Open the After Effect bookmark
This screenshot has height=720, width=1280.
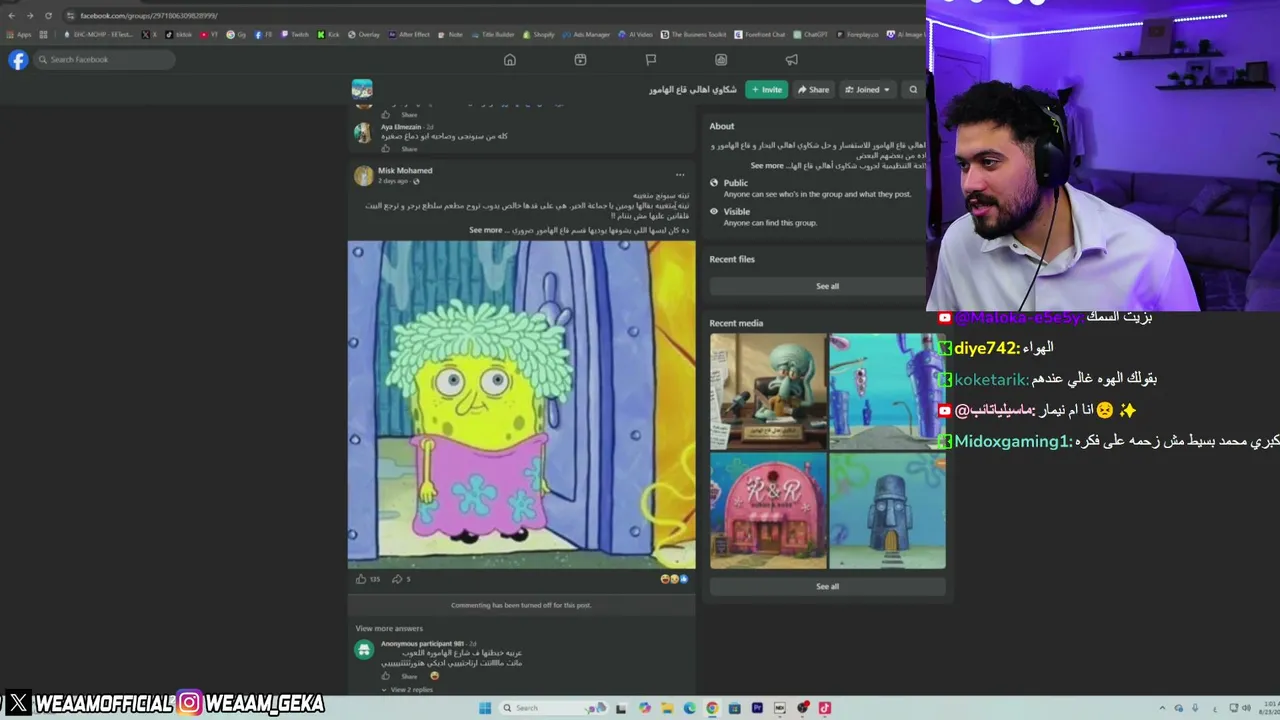click(409, 35)
